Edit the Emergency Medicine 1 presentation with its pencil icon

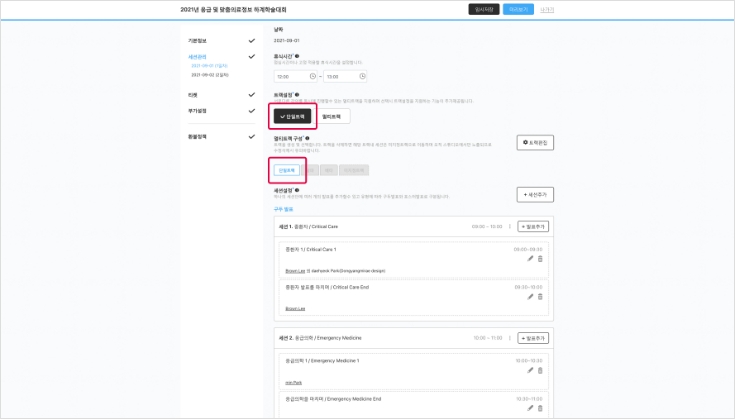tap(530, 370)
